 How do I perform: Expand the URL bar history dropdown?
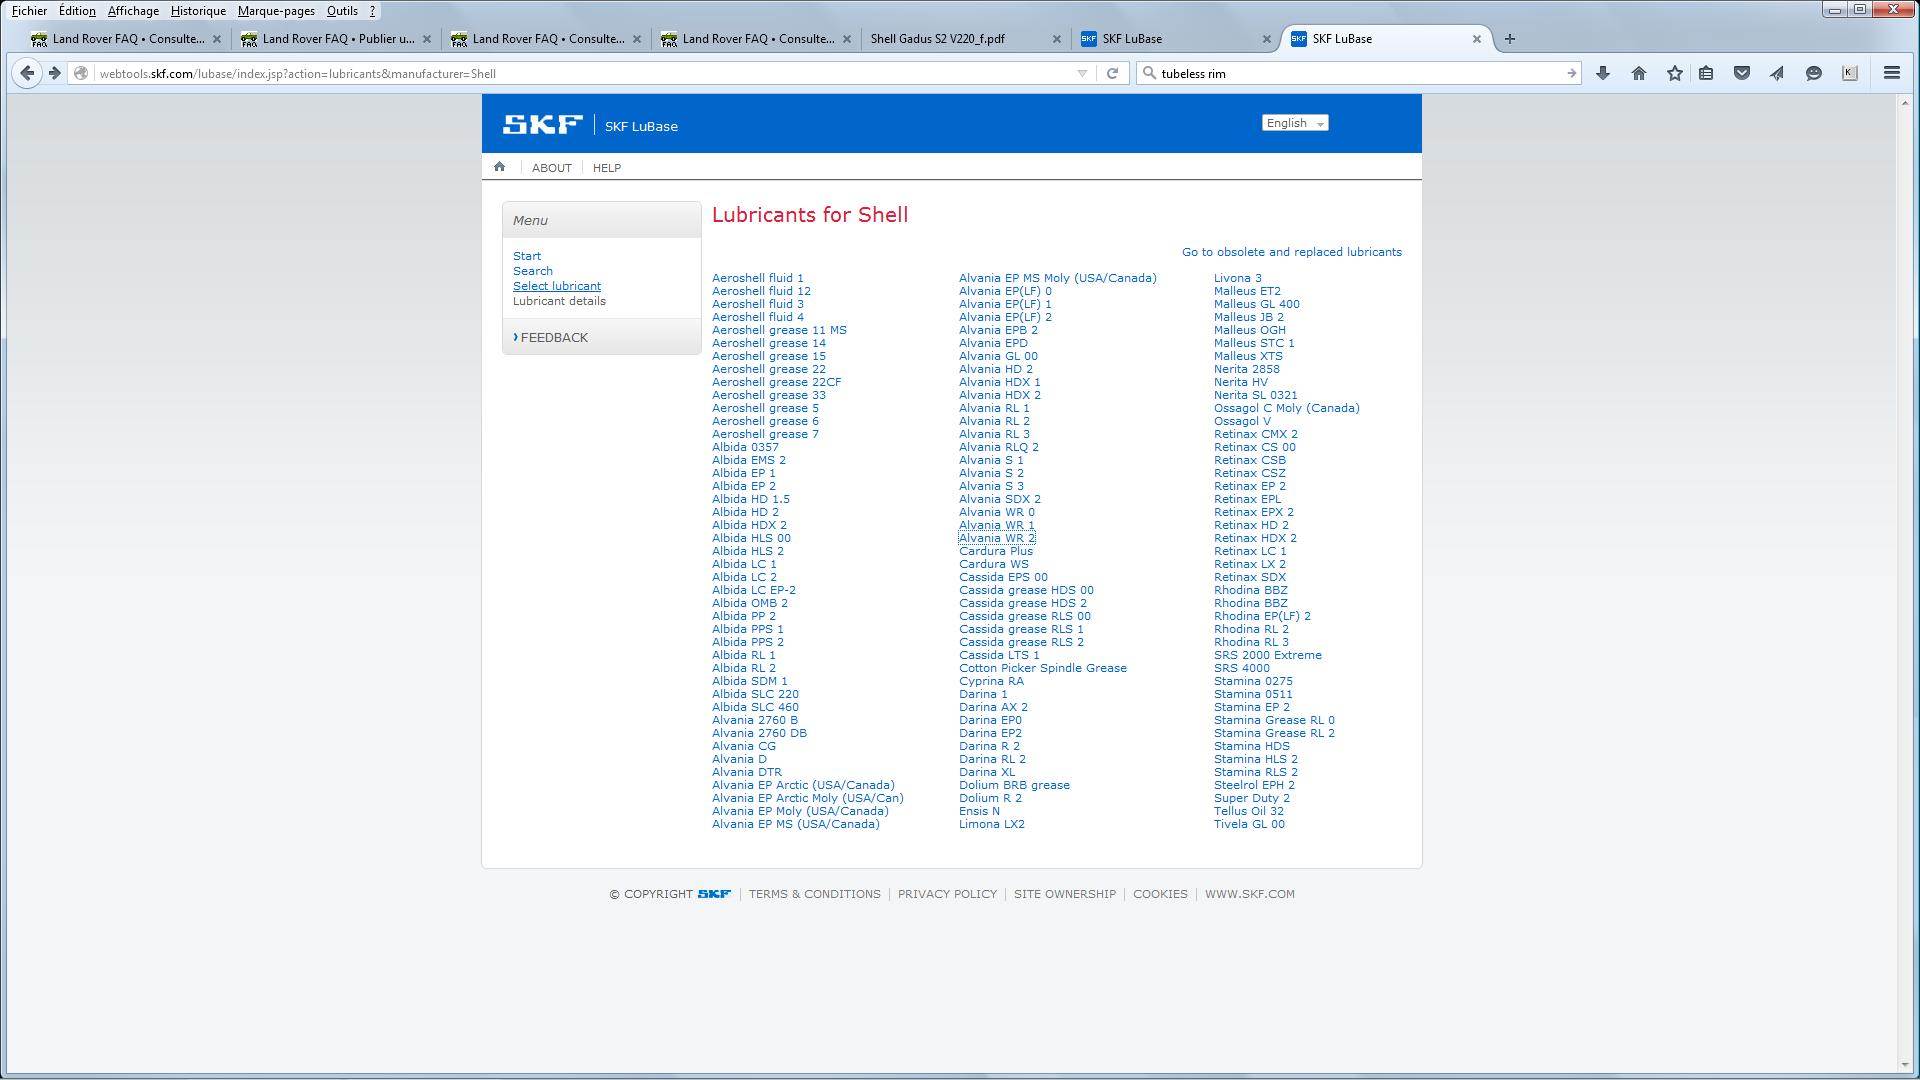(1082, 73)
